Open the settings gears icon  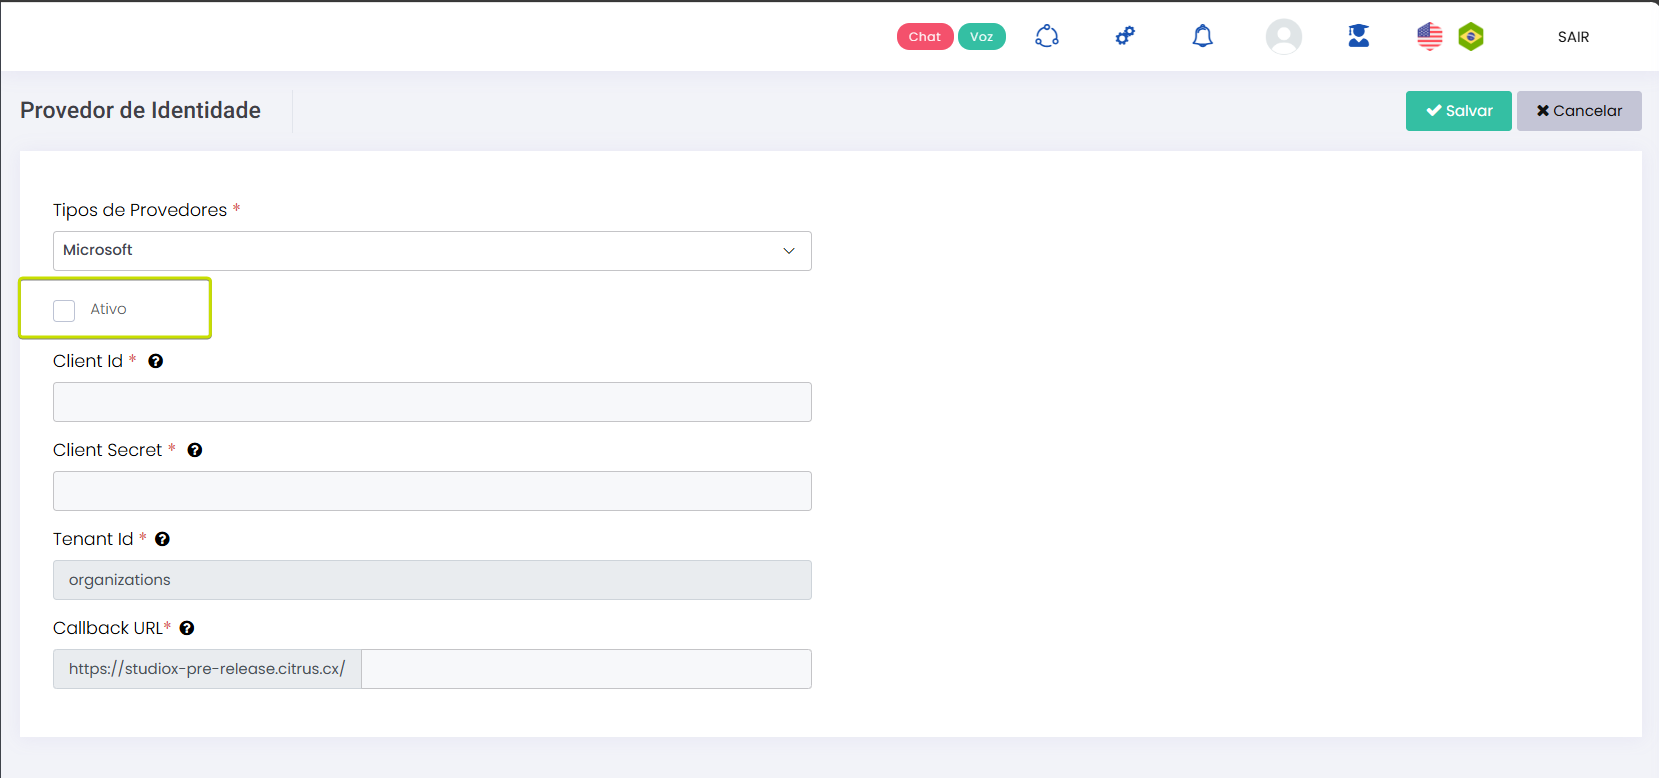coord(1125,37)
